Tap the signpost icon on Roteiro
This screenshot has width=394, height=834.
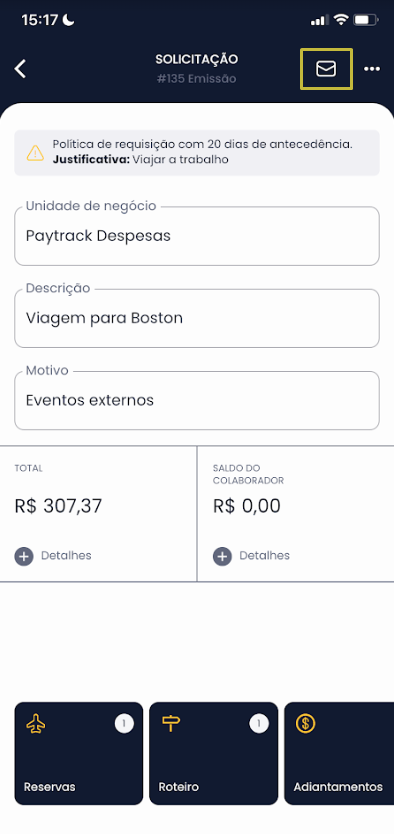171,724
